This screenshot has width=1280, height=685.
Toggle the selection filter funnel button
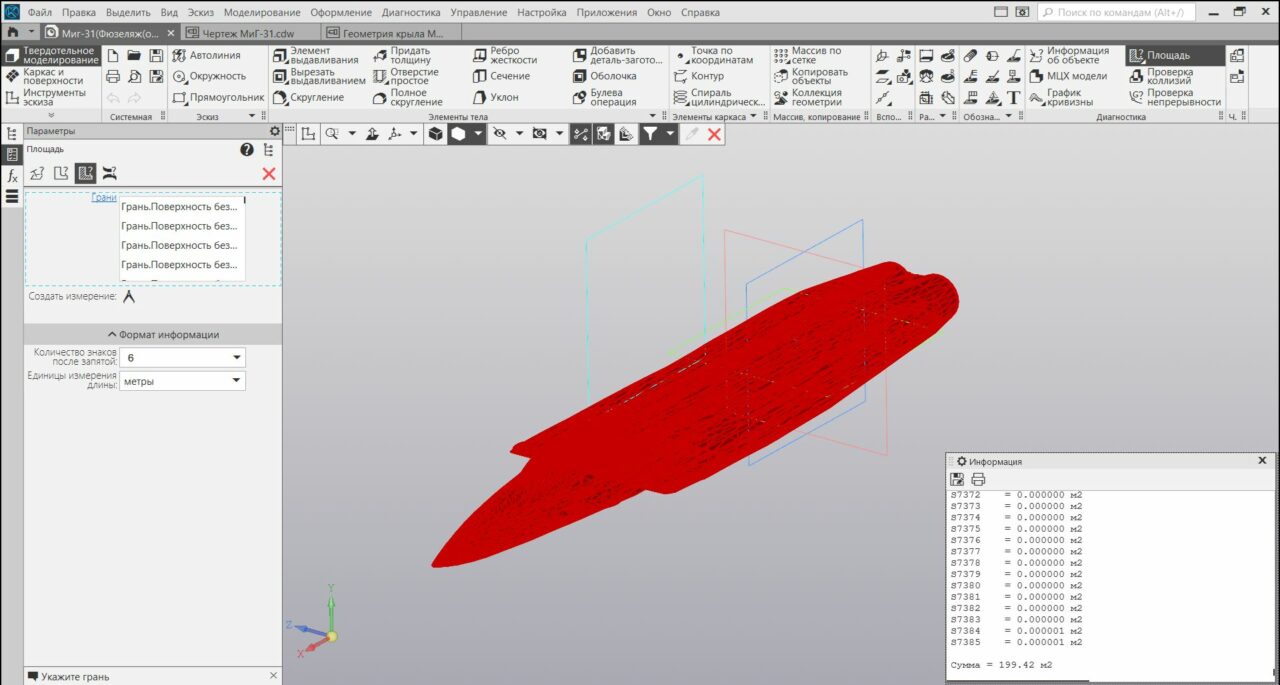[650, 133]
